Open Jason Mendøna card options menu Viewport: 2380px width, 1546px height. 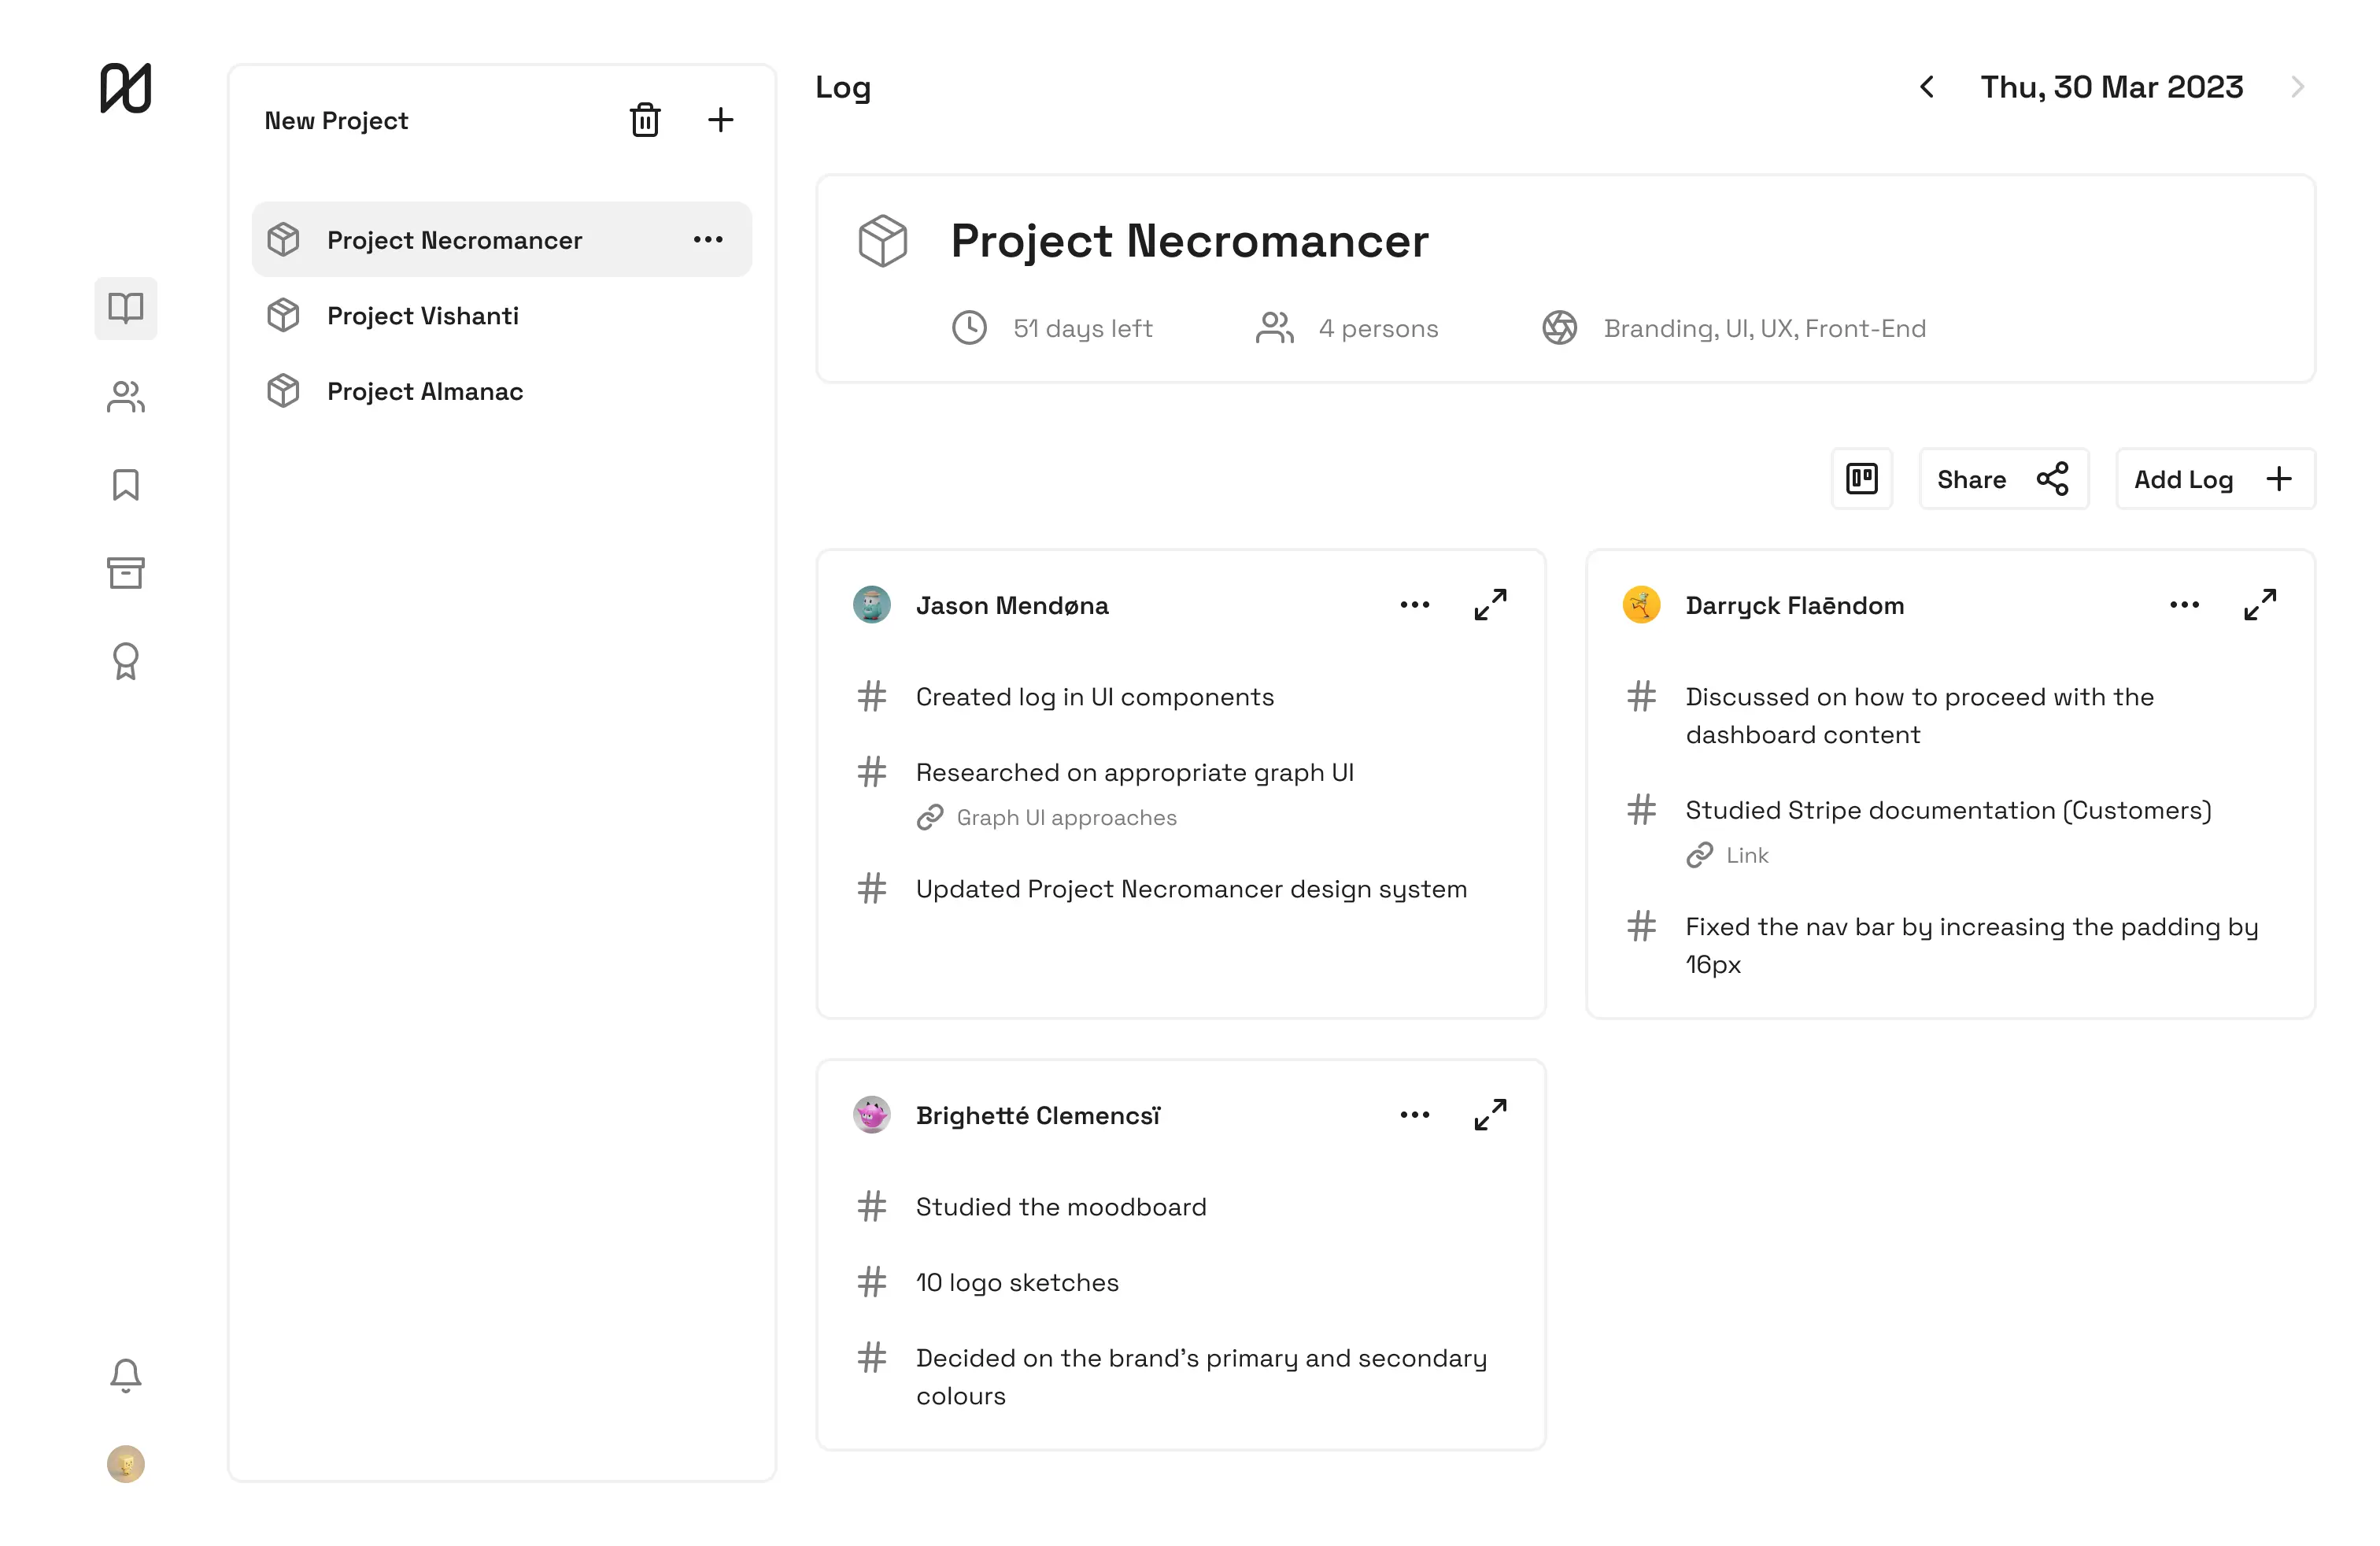[1414, 605]
